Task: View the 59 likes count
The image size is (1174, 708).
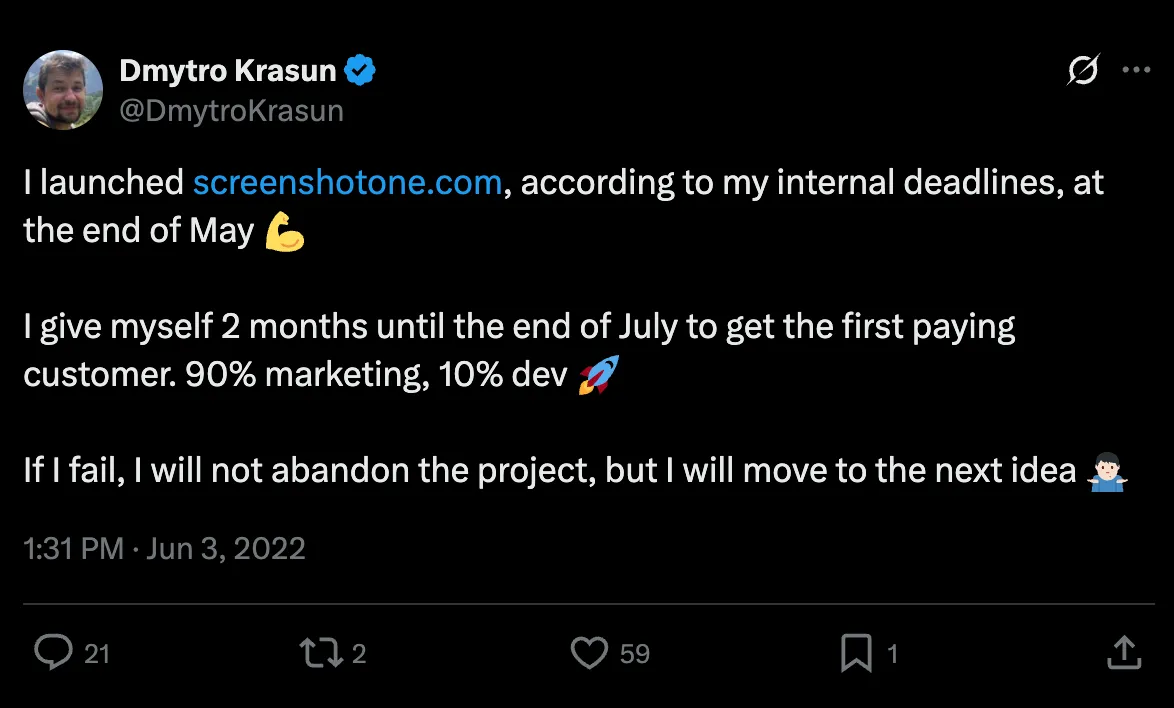Action: coord(637,652)
